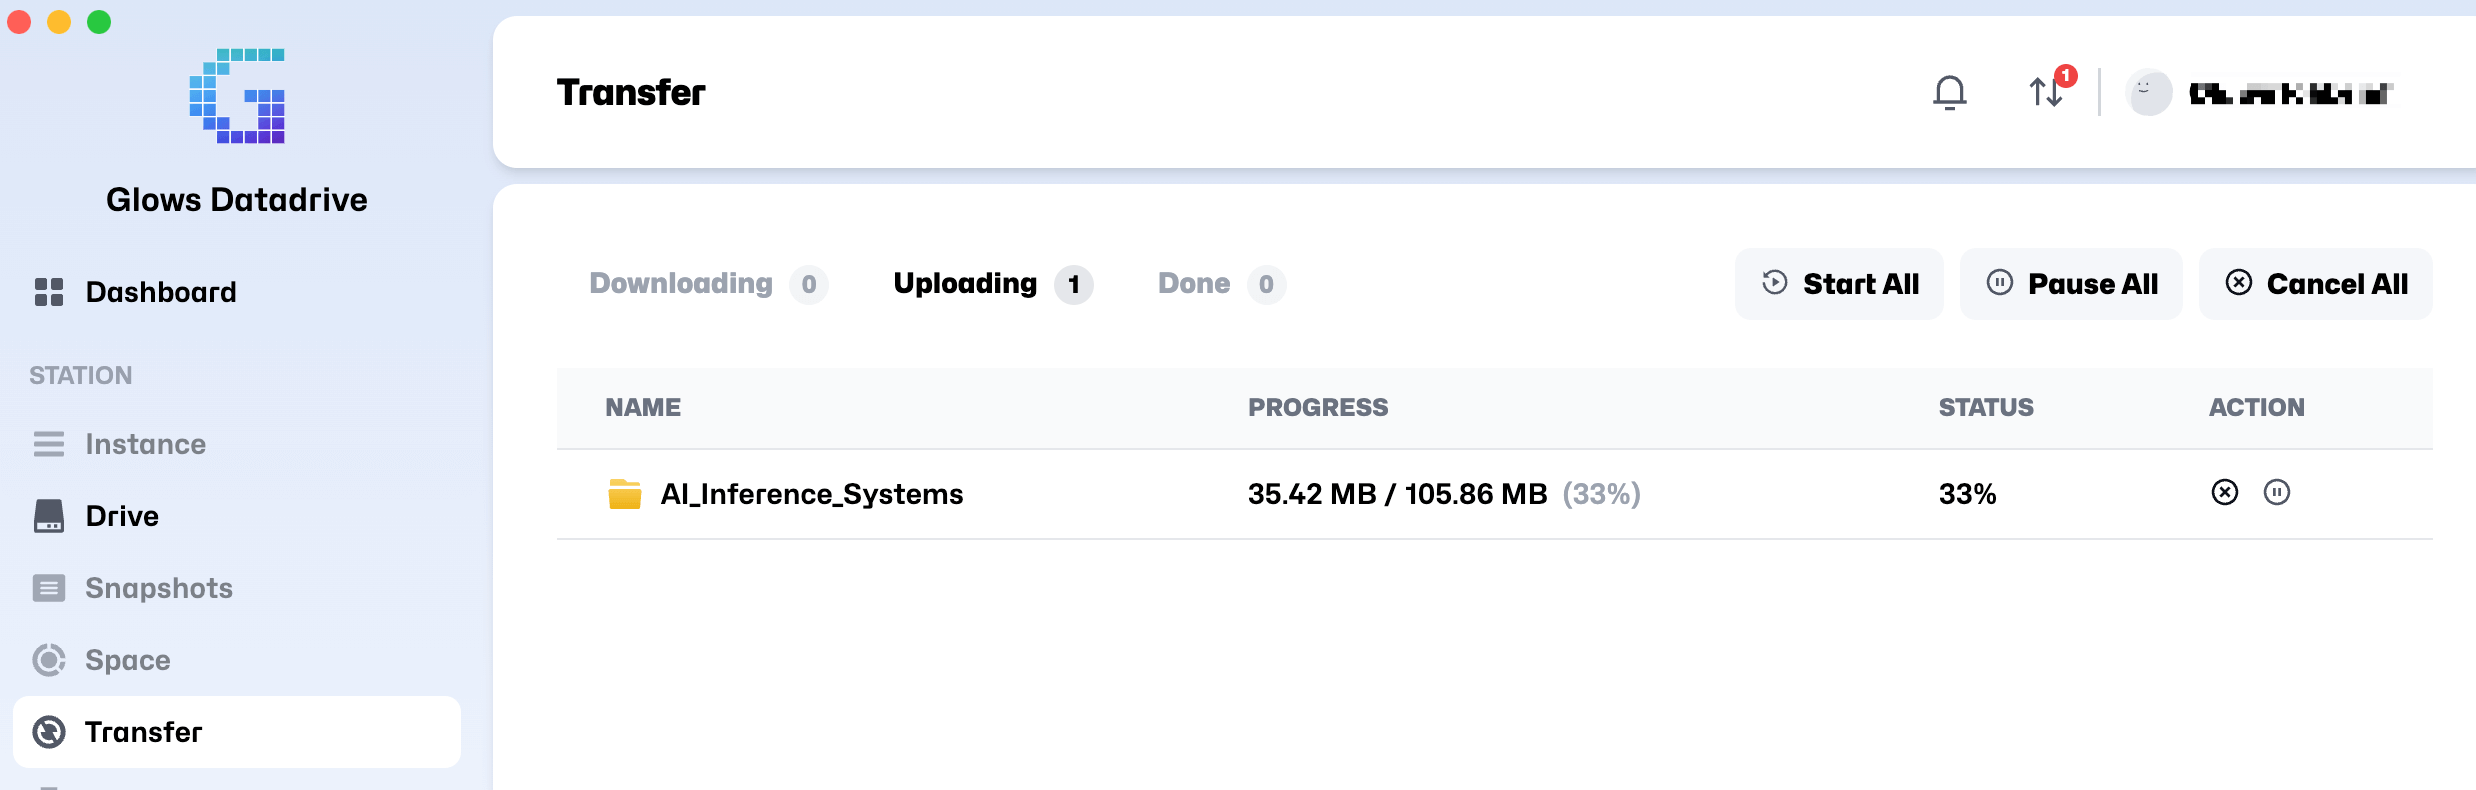Click the transfer arrows icon with badge
Viewport: 2476px width, 790px height.
point(2046,92)
